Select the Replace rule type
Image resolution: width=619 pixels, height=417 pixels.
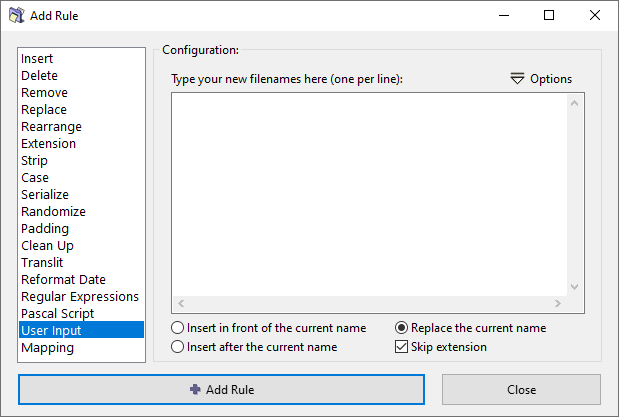[x=81, y=109]
